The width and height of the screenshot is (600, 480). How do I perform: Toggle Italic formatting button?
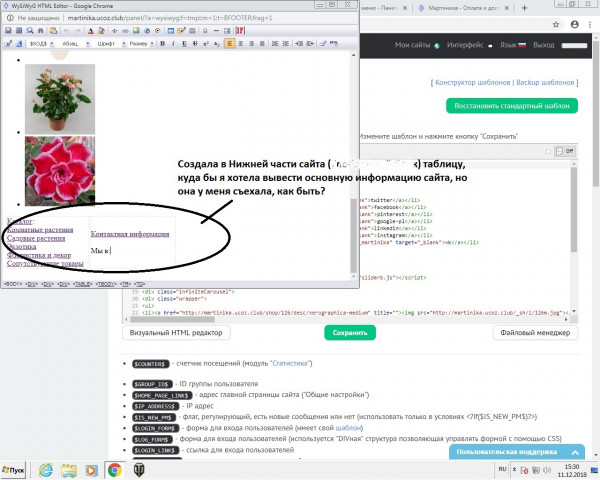coord(173,44)
